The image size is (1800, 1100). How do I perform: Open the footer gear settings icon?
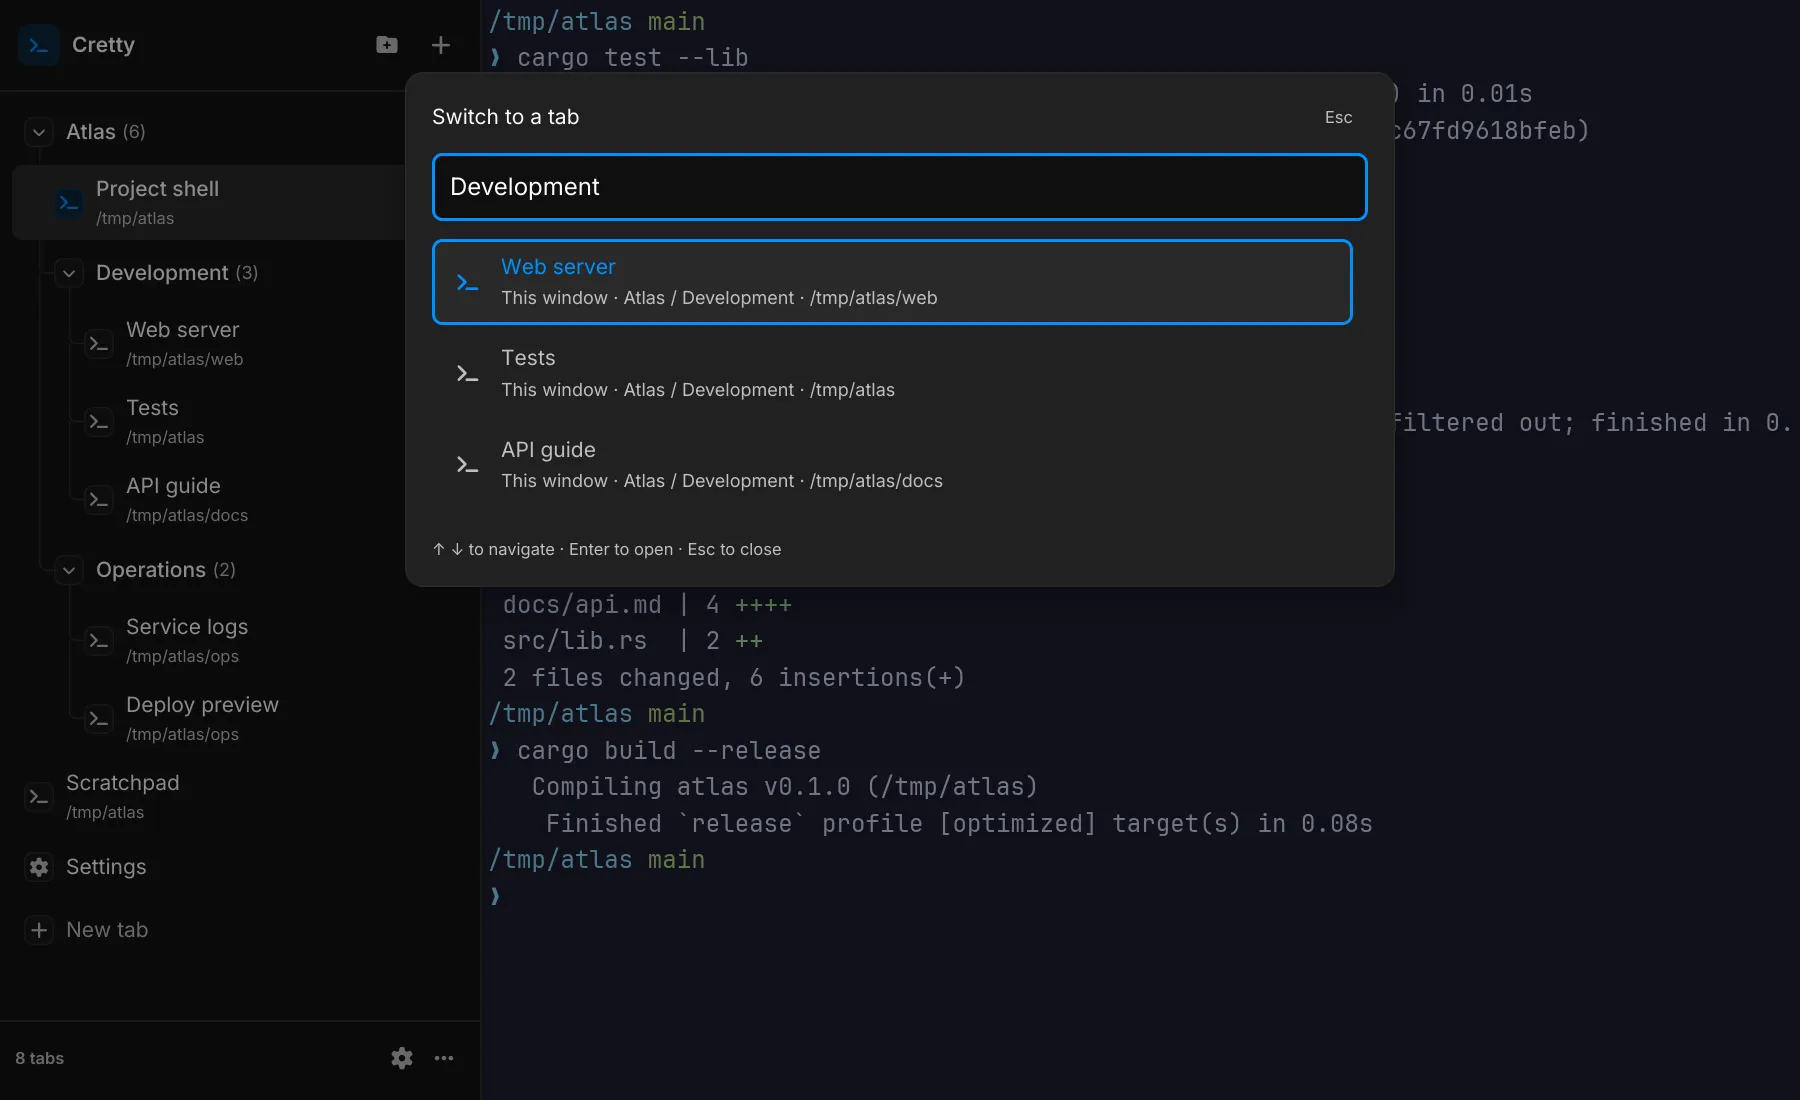pos(402,1058)
